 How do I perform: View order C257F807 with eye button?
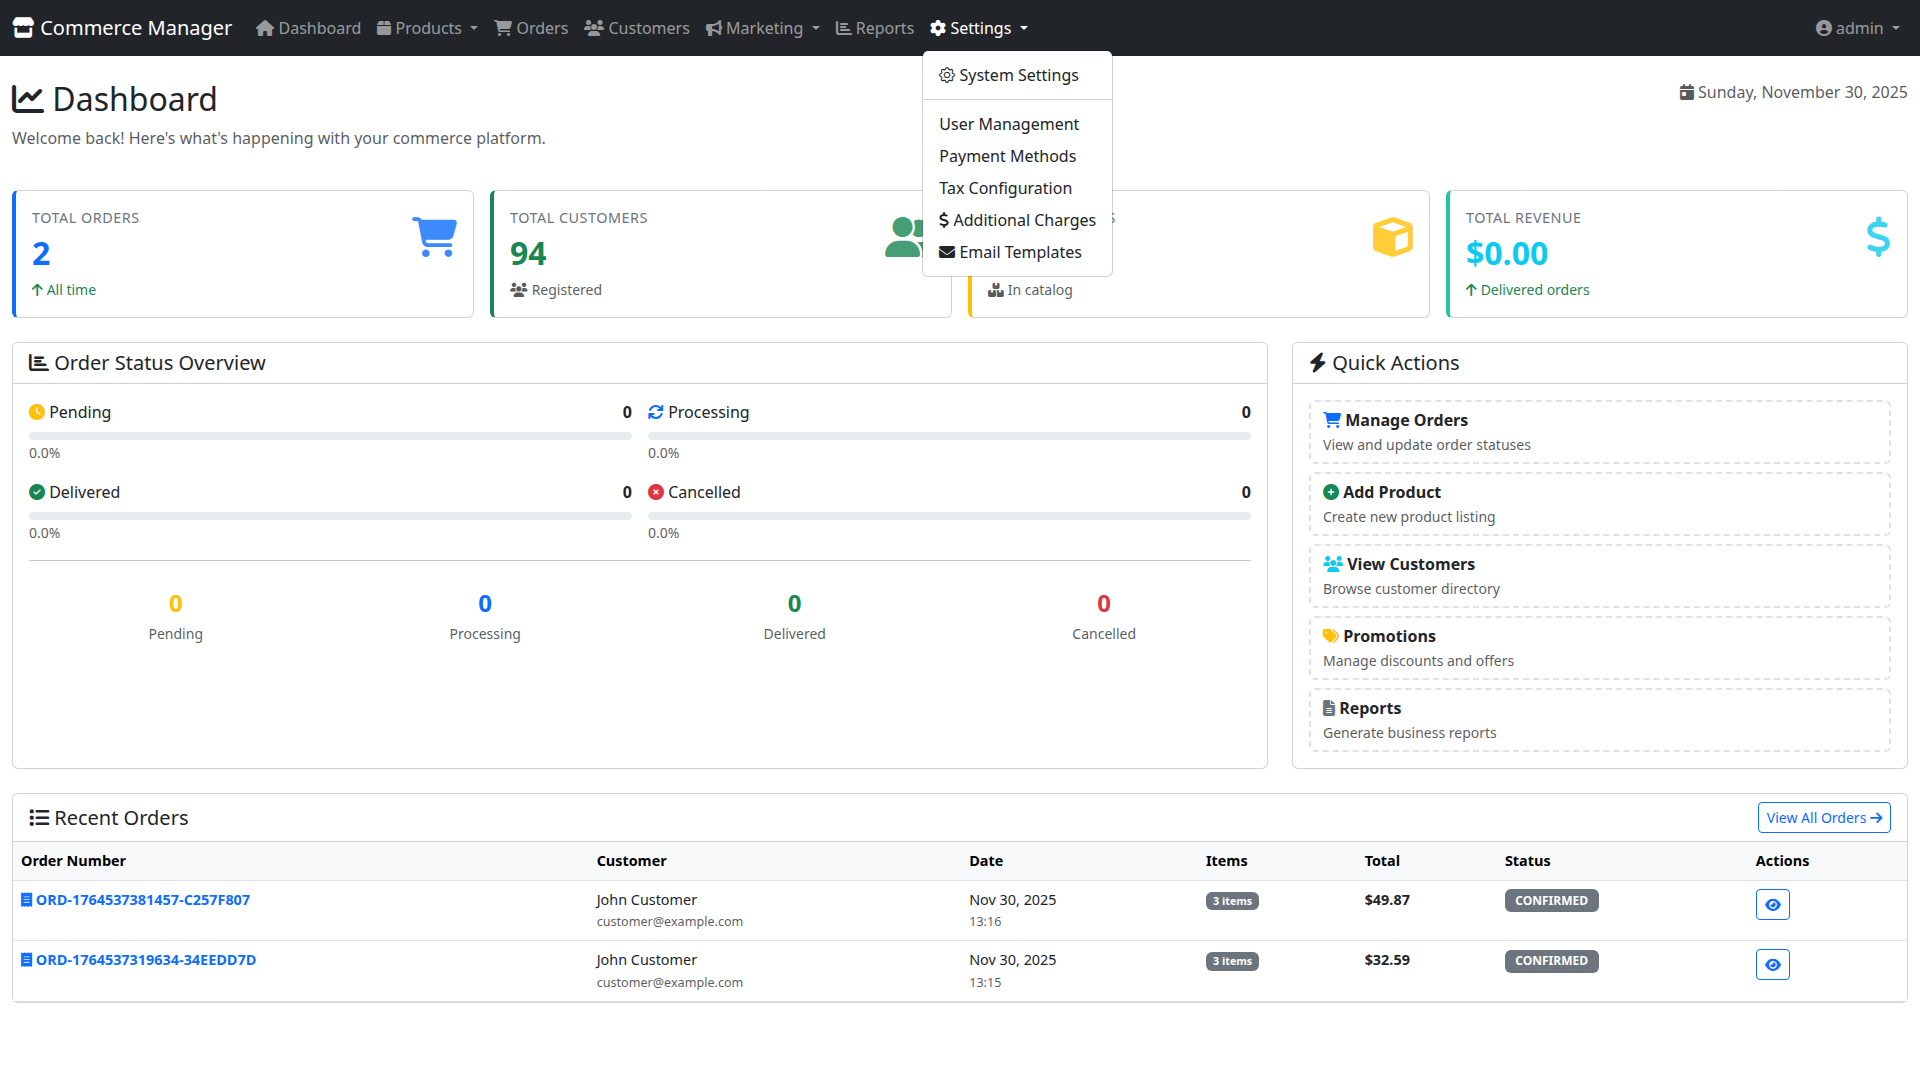1772,905
